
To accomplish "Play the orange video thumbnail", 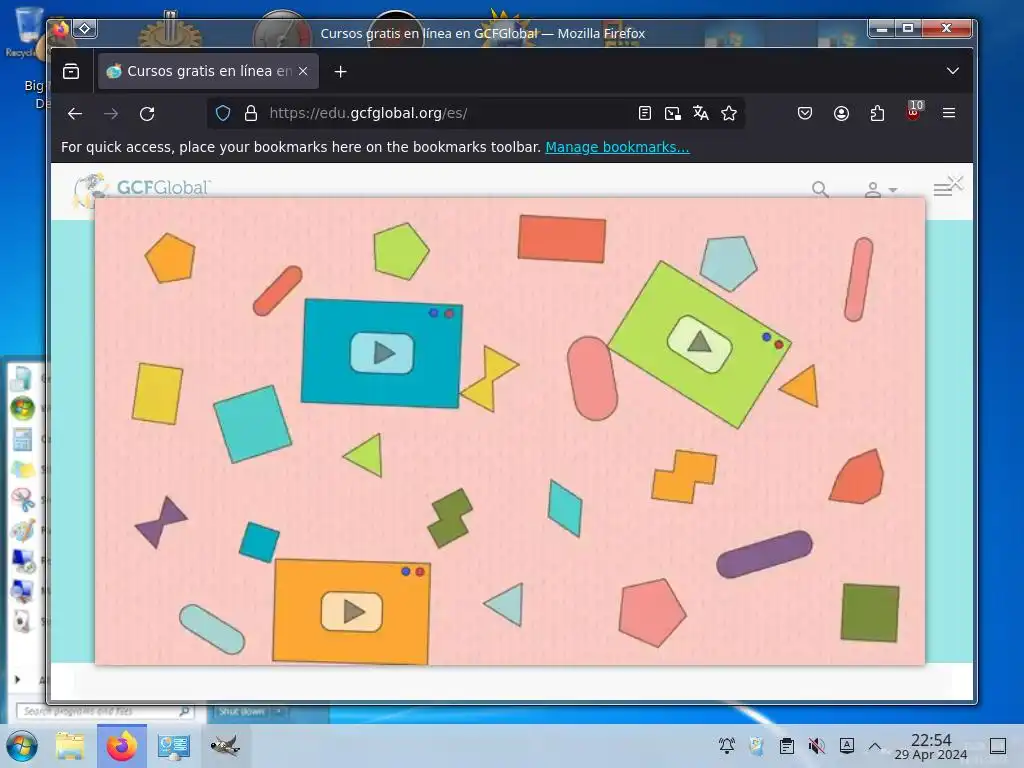I will coord(351,611).
